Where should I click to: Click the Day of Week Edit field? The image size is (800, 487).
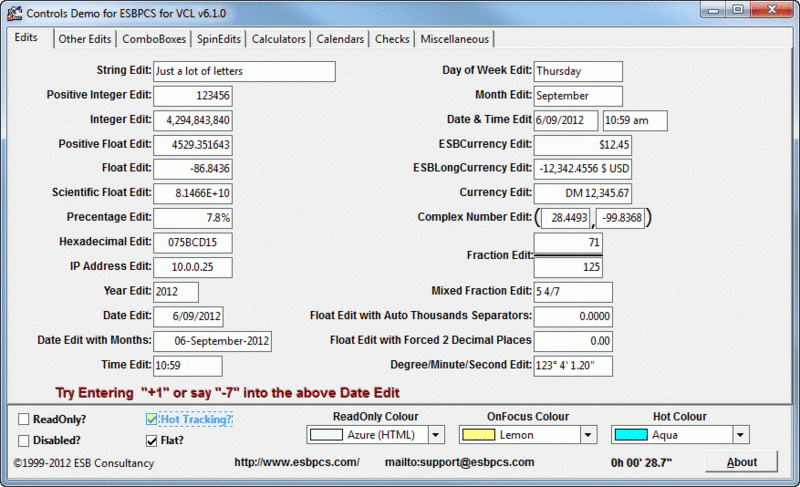(x=578, y=71)
